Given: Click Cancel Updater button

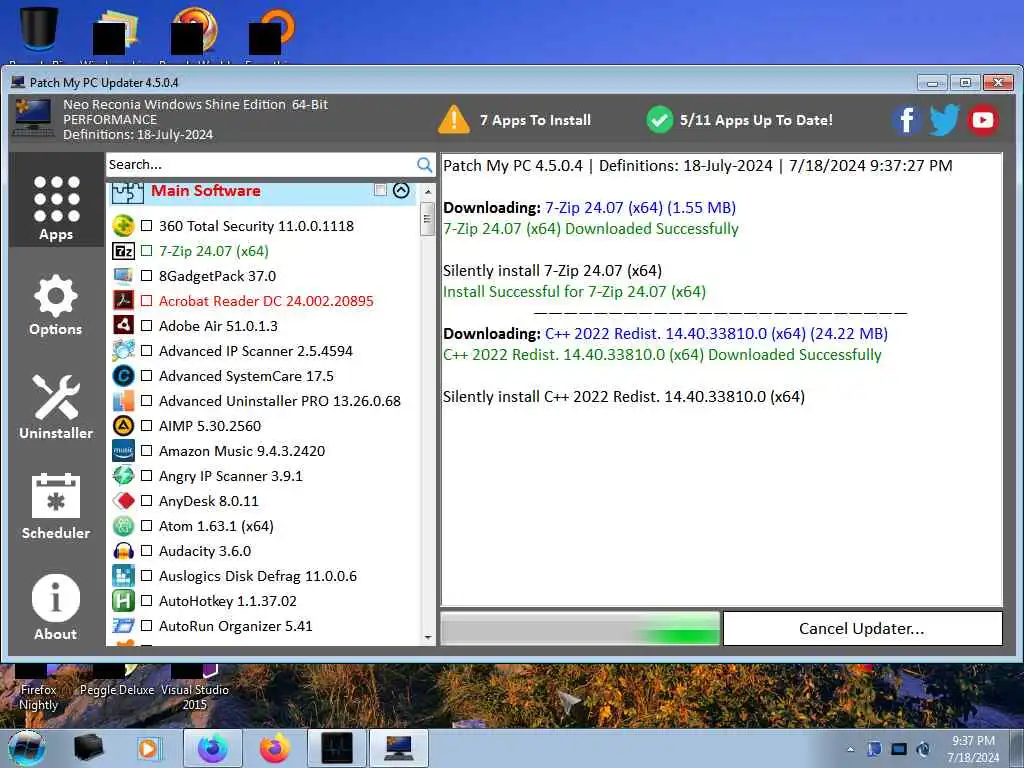Looking at the screenshot, I should pos(863,628).
